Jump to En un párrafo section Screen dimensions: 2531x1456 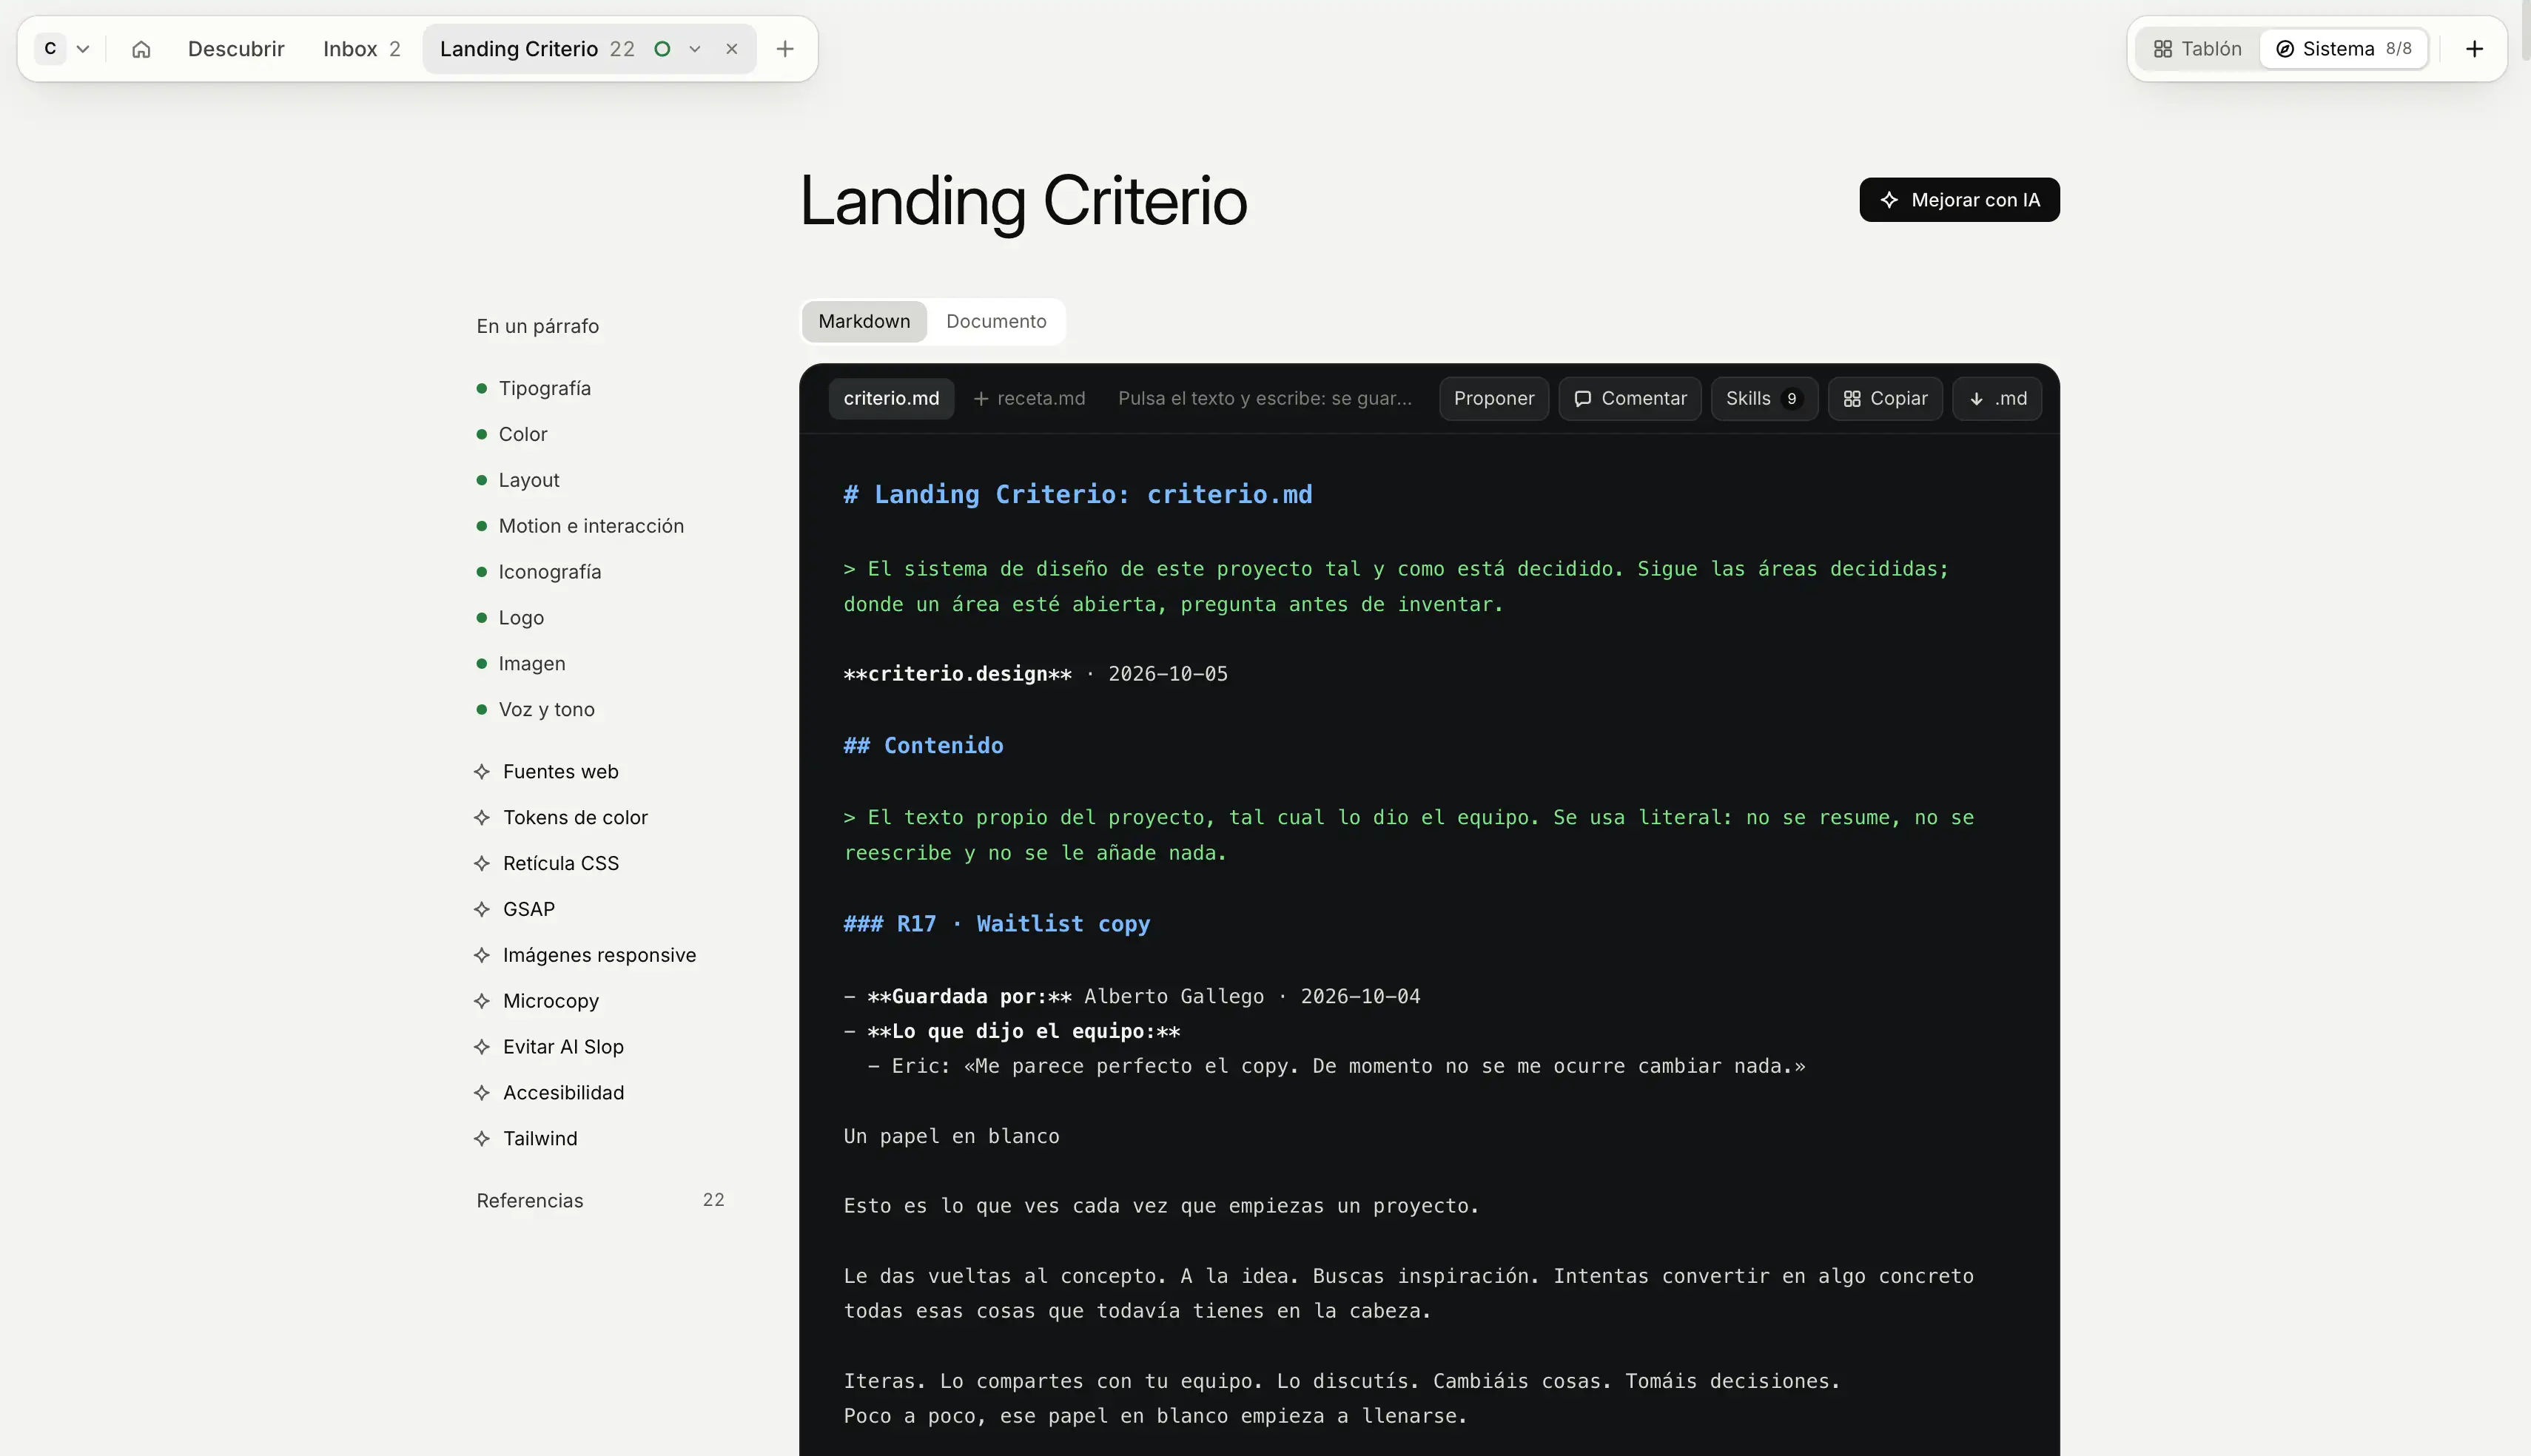tap(538, 326)
